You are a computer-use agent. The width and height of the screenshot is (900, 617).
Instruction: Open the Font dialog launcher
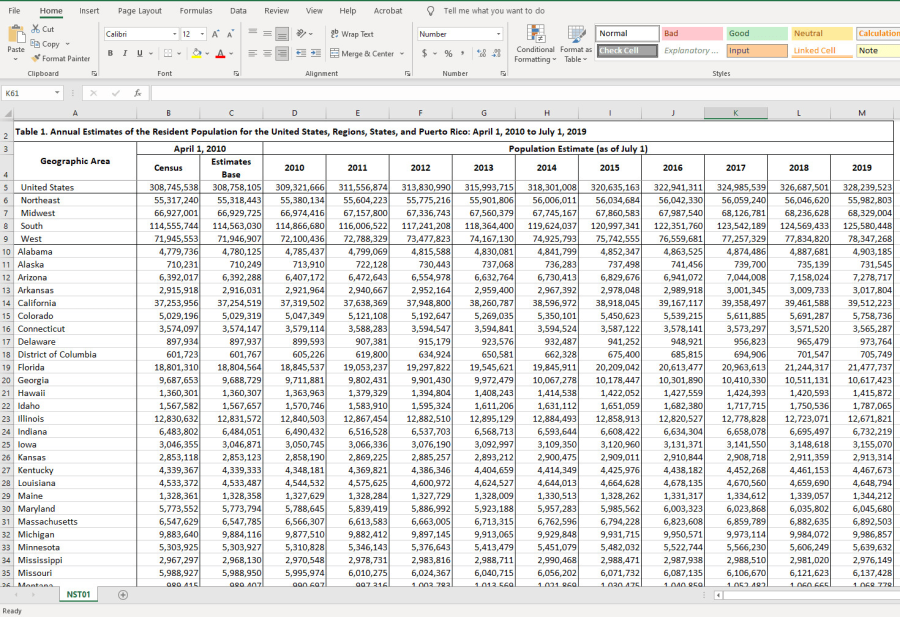[x=236, y=73]
